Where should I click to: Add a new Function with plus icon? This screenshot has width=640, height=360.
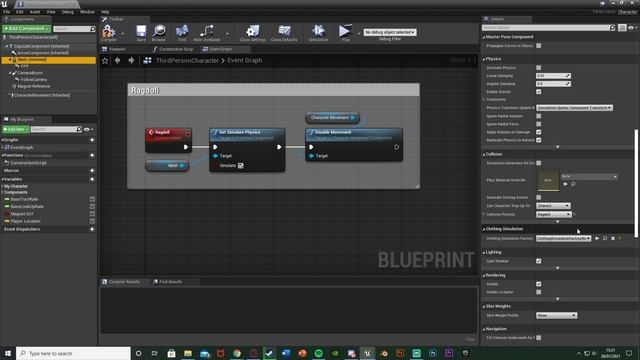tap(92, 156)
